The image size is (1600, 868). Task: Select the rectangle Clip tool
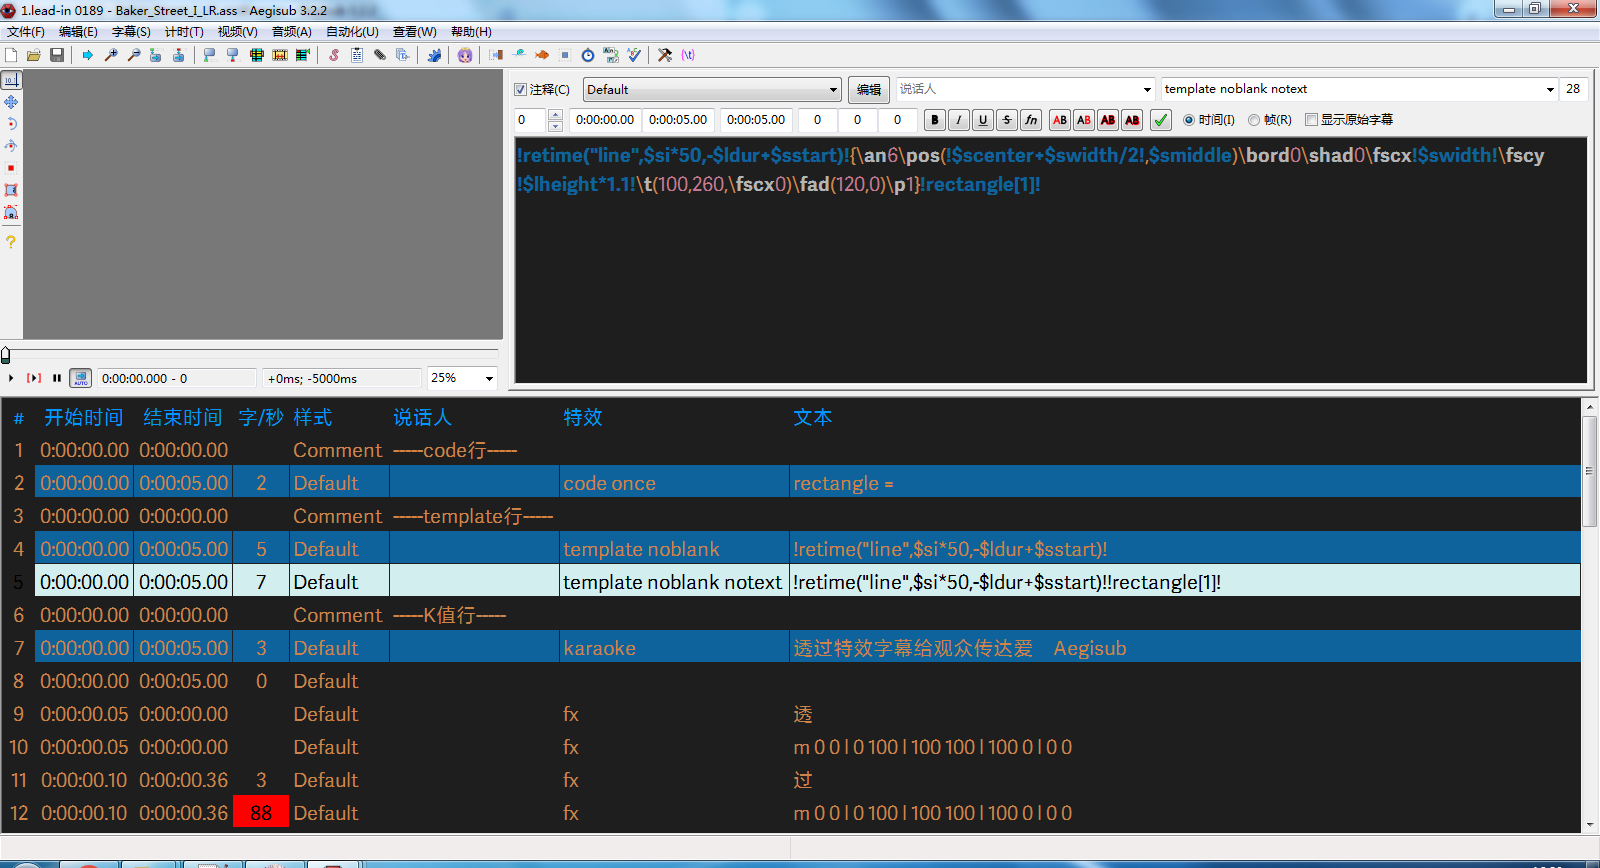pos(11,190)
